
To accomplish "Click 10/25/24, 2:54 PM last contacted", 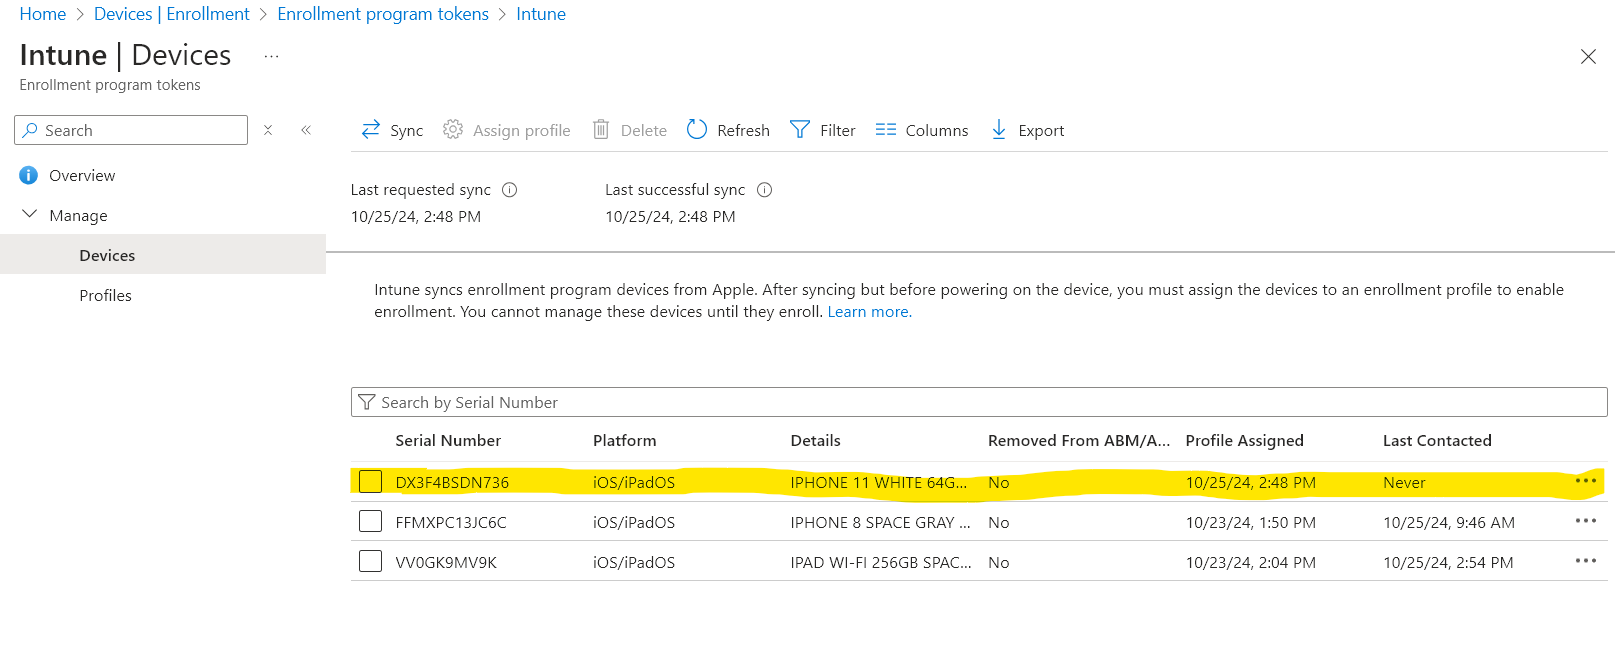I will click(x=1448, y=562).
